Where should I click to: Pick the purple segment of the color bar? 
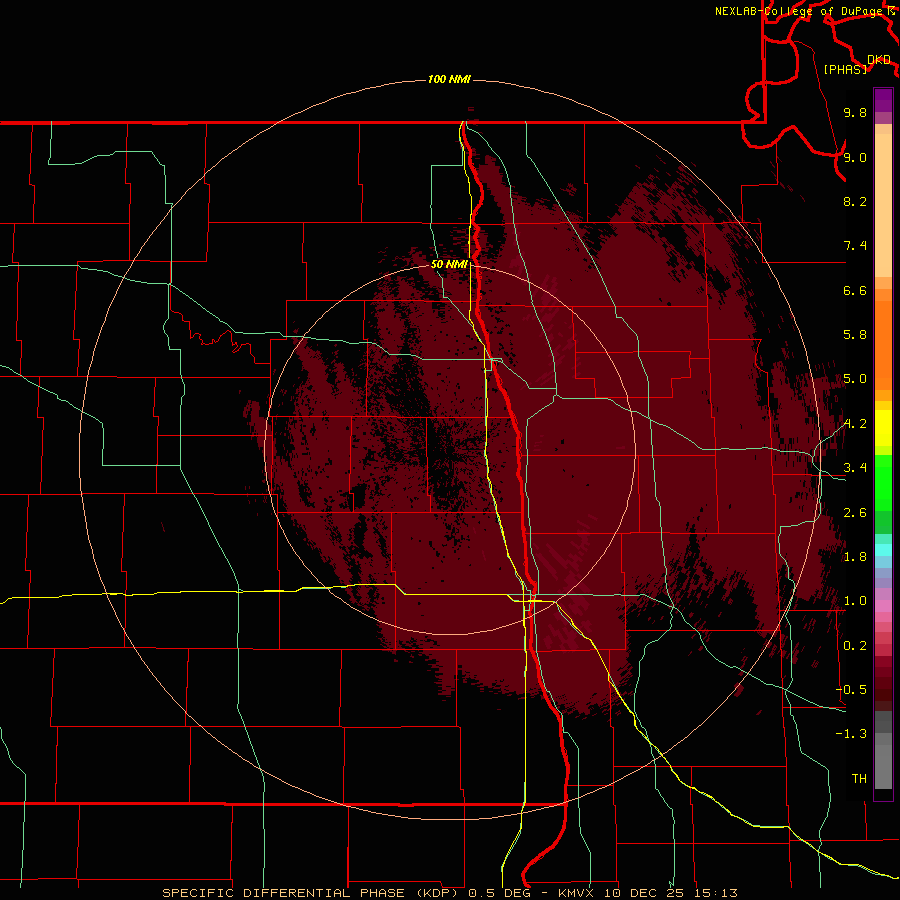[x=883, y=100]
